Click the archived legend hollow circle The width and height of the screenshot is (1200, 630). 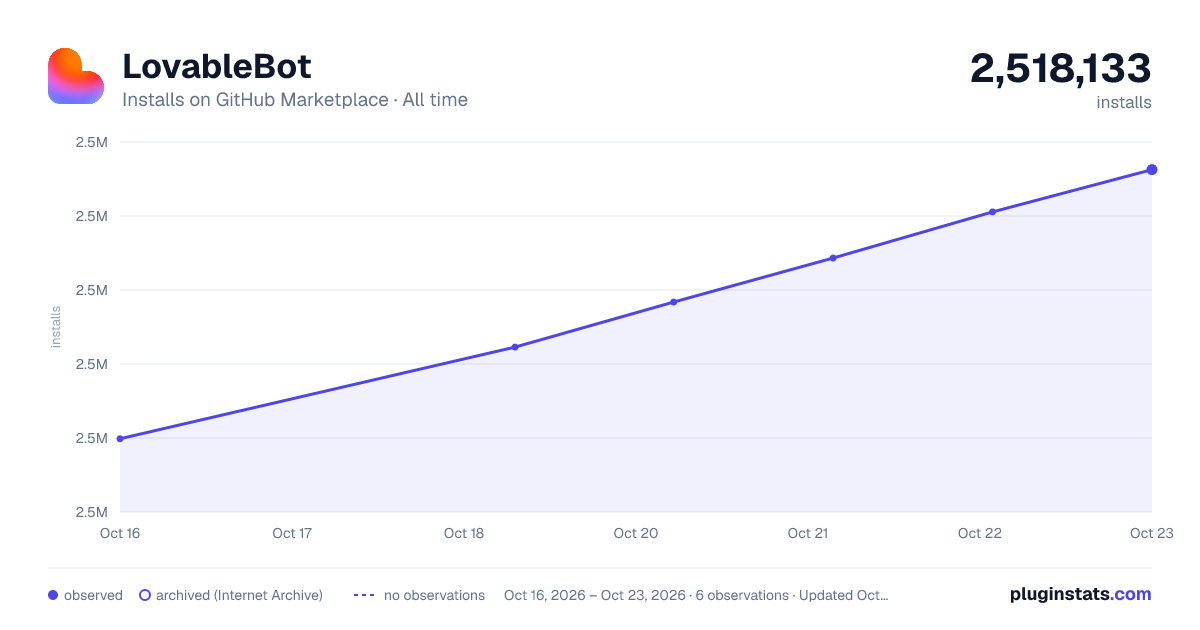(145, 595)
